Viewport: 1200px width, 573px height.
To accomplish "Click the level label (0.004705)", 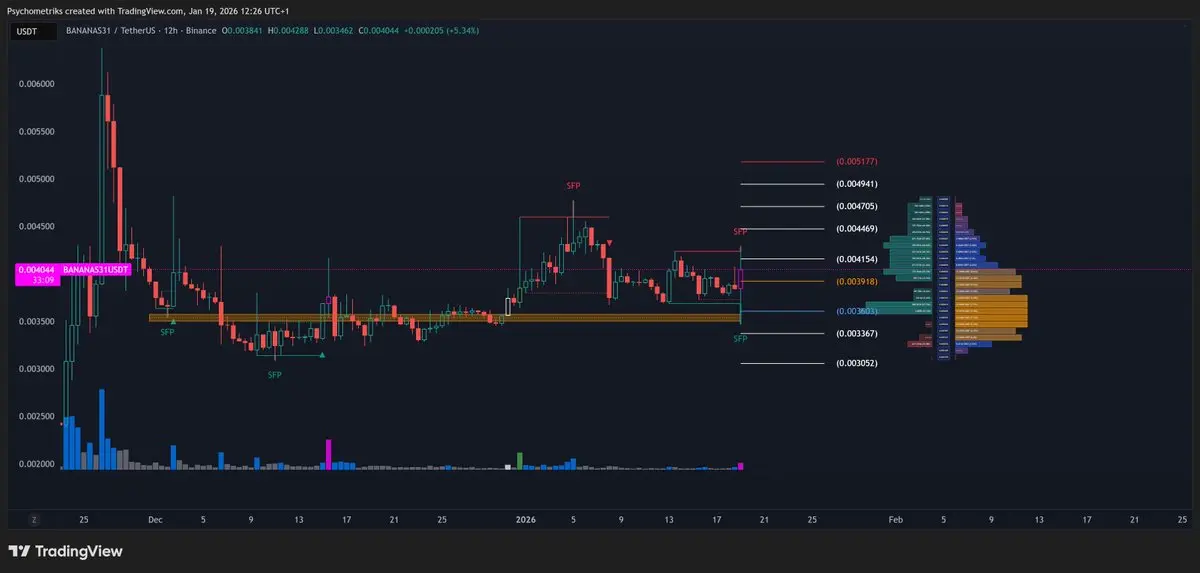I will pos(857,206).
